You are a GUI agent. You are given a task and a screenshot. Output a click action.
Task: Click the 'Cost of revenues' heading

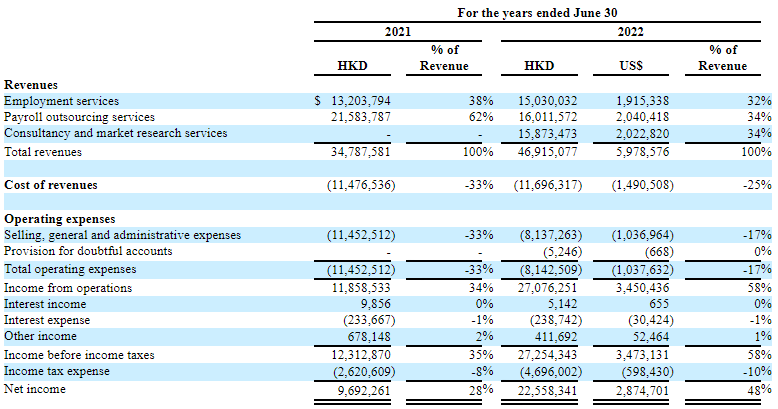pos(51,185)
